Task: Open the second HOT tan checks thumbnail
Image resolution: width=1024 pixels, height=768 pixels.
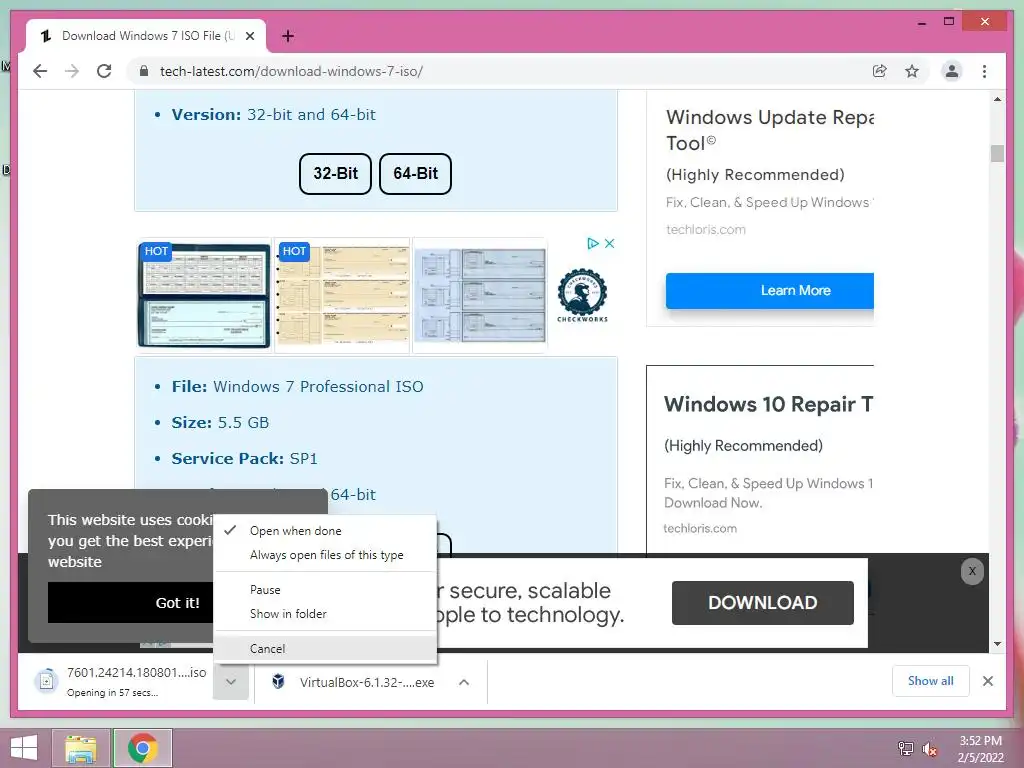Action: 343,295
